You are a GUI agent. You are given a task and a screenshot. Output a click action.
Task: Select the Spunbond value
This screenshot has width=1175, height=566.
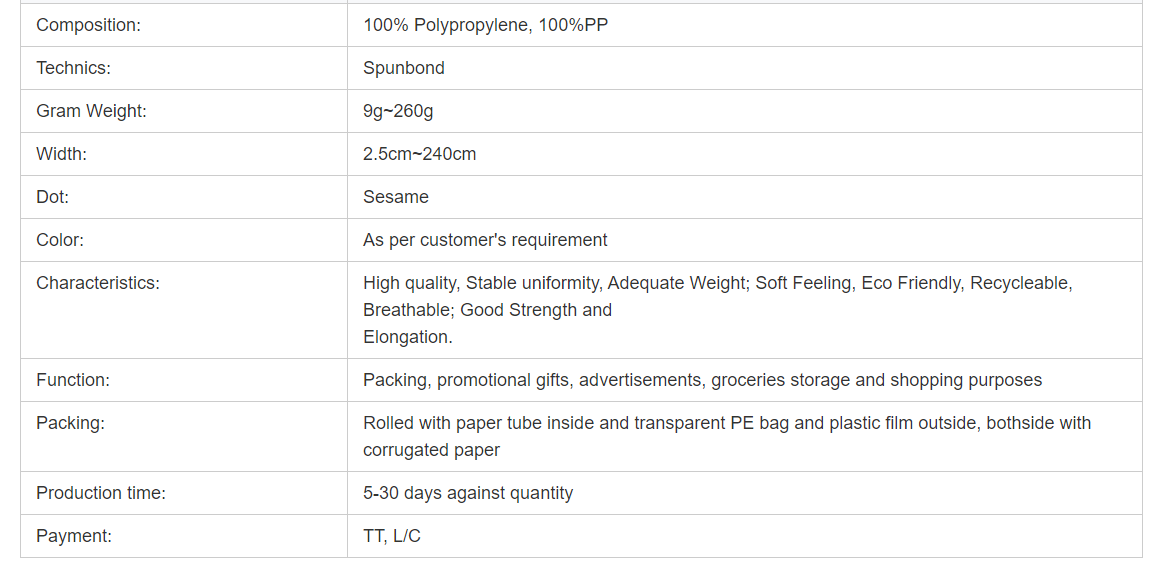404,67
